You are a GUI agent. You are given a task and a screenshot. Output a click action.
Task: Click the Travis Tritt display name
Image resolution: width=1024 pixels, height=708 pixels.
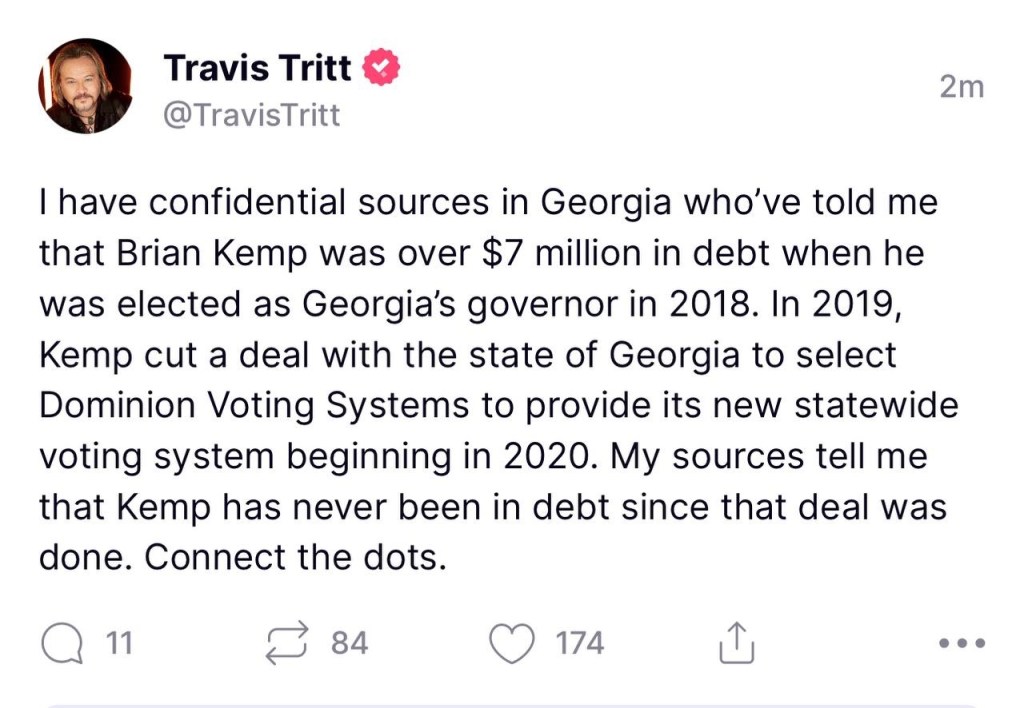pos(257,69)
